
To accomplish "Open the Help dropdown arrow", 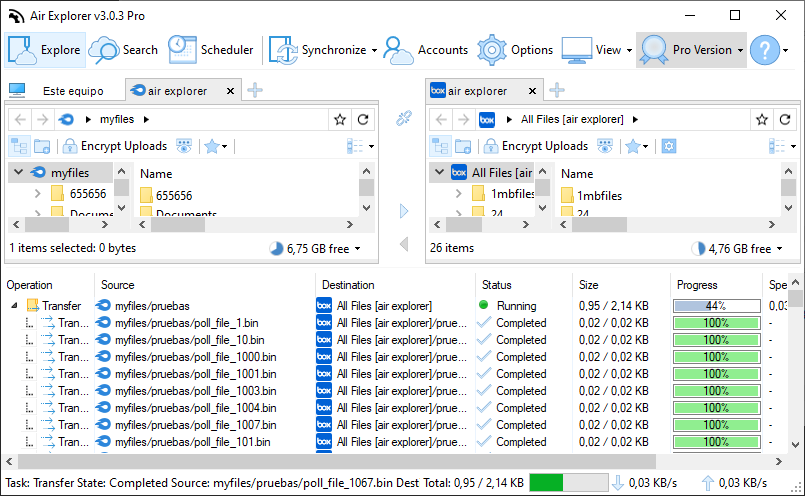I will pos(785,50).
